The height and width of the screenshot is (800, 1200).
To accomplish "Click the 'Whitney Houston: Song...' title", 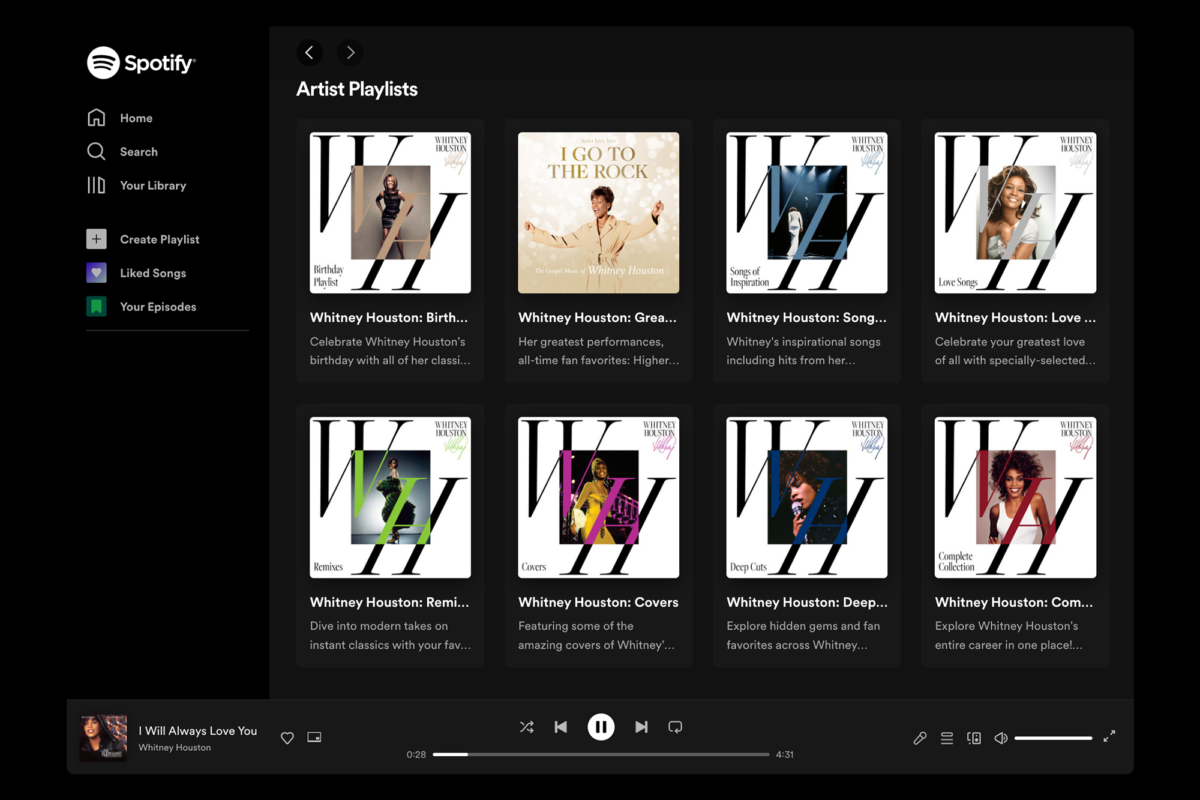I will click(806, 318).
